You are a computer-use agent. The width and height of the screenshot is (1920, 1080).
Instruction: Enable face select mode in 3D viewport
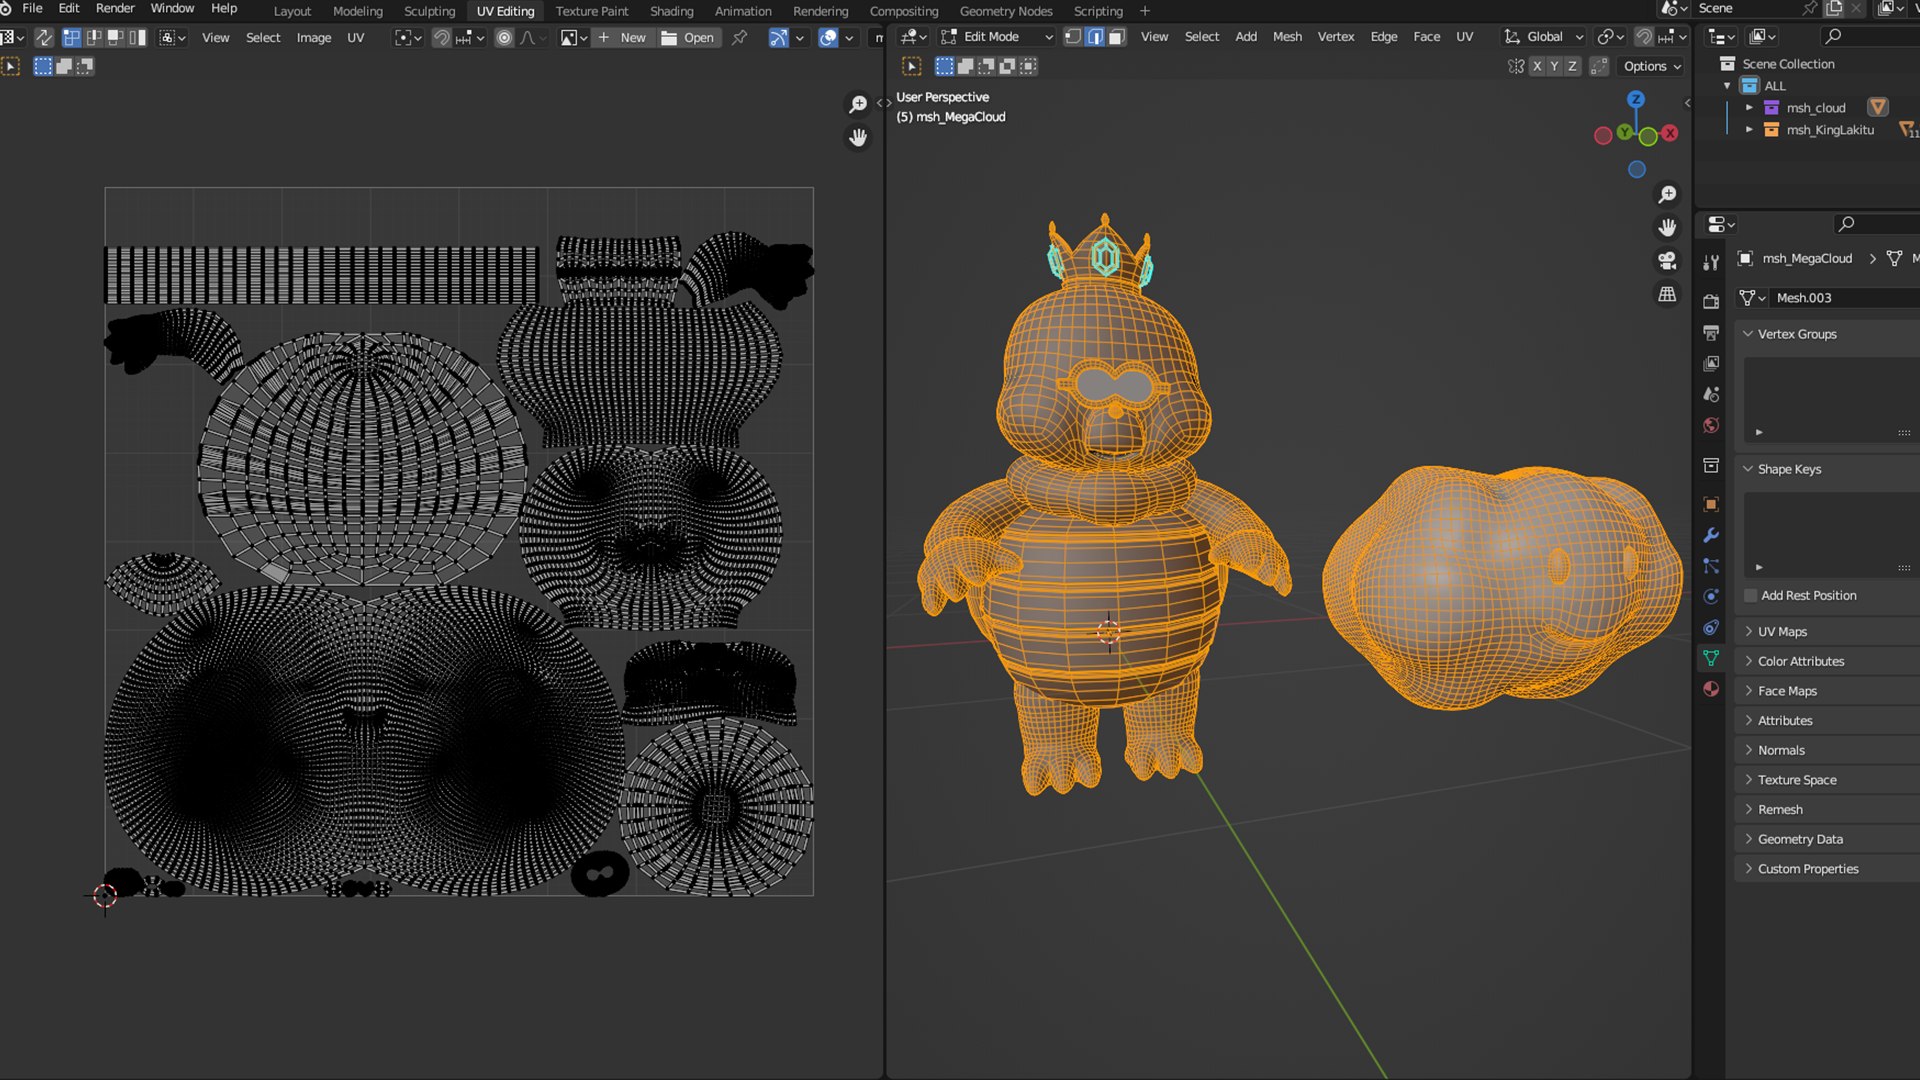pyautogui.click(x=1117, y=37)
